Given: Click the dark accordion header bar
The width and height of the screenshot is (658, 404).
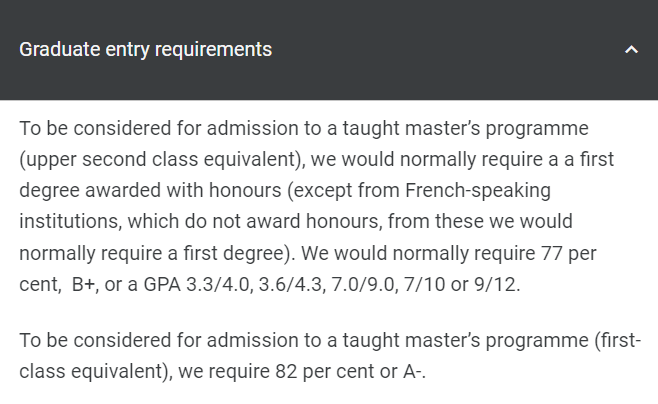Looking at the screenshot, I should click(x=329, y=50).
